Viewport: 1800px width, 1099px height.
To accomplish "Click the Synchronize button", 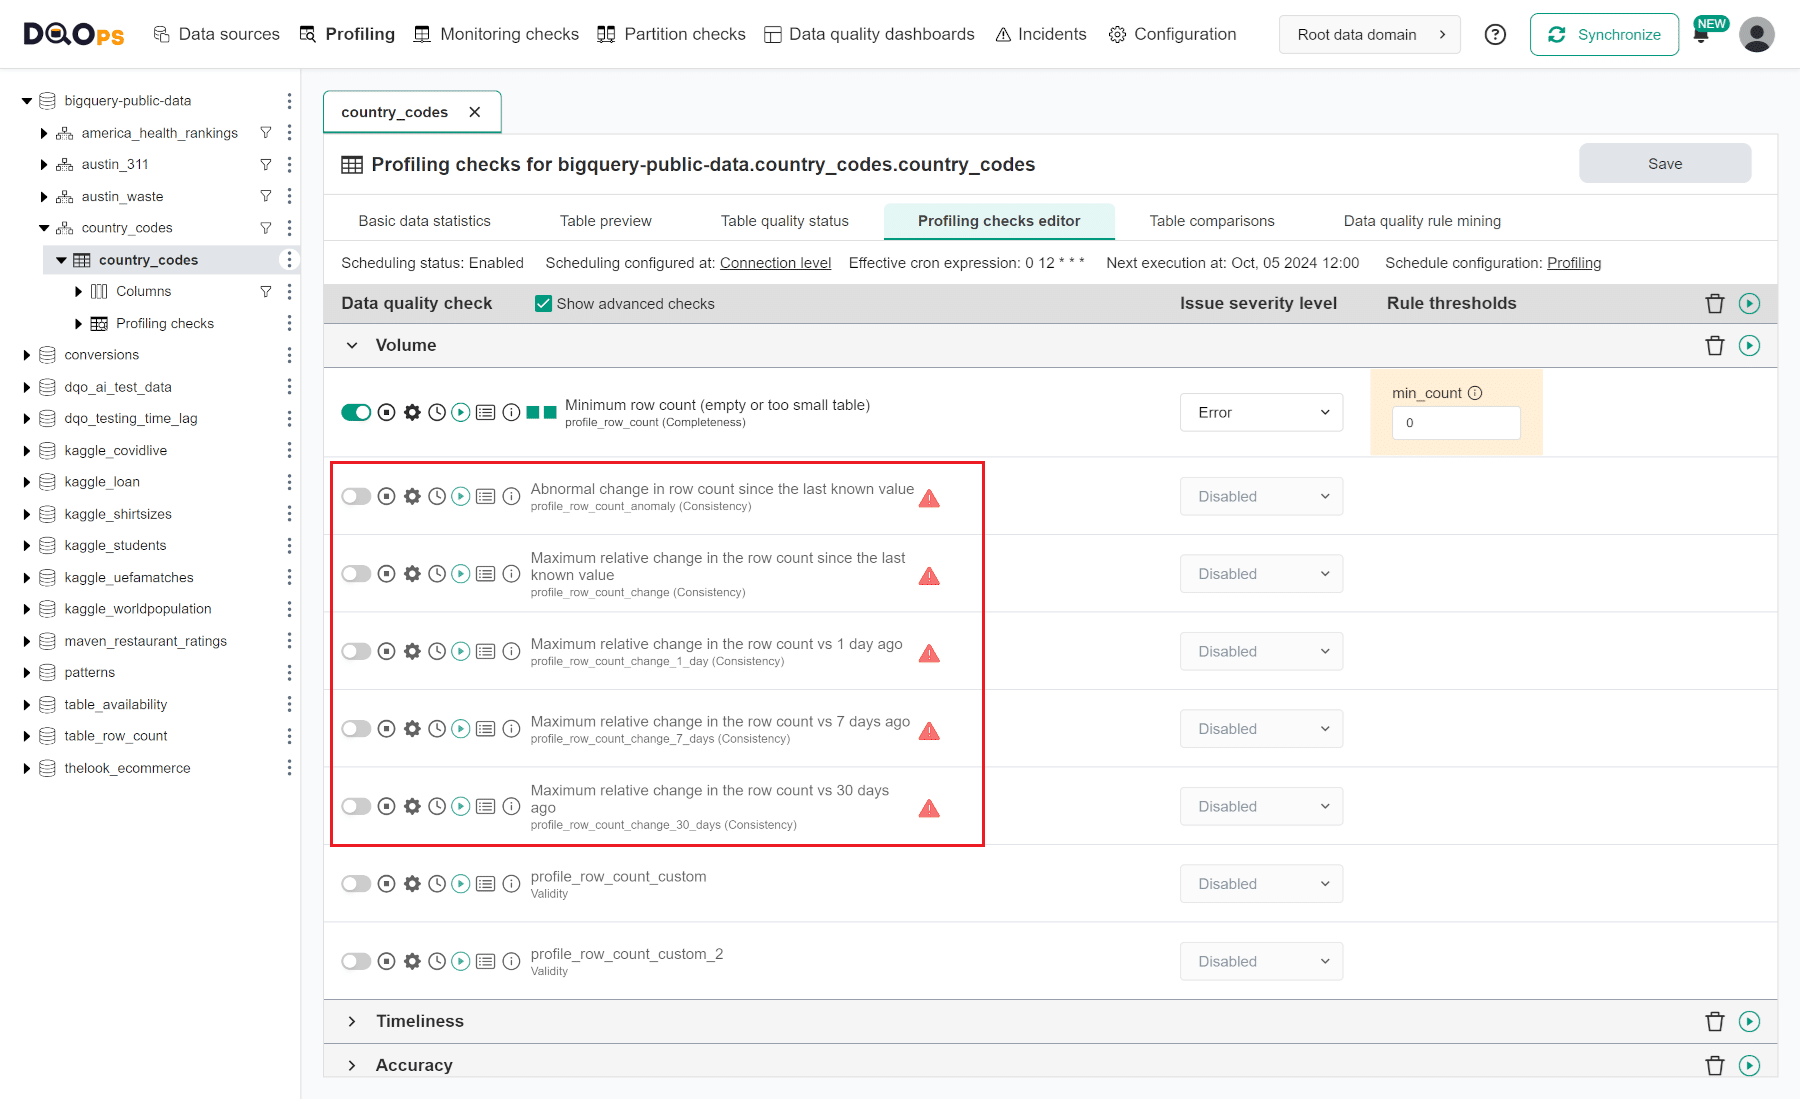I will (1604, 35).
